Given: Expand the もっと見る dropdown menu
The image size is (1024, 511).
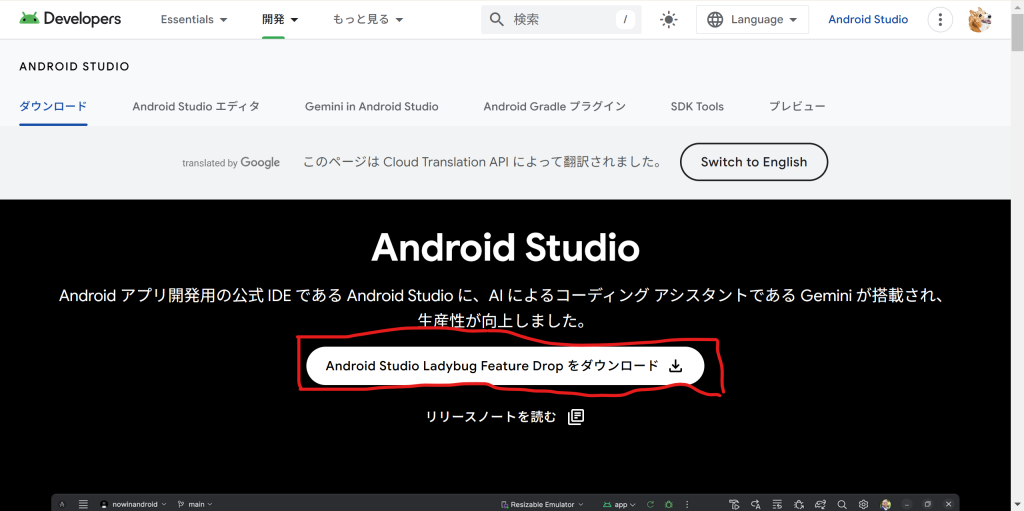Looking at the screenshot, I should tap(368, 19).
